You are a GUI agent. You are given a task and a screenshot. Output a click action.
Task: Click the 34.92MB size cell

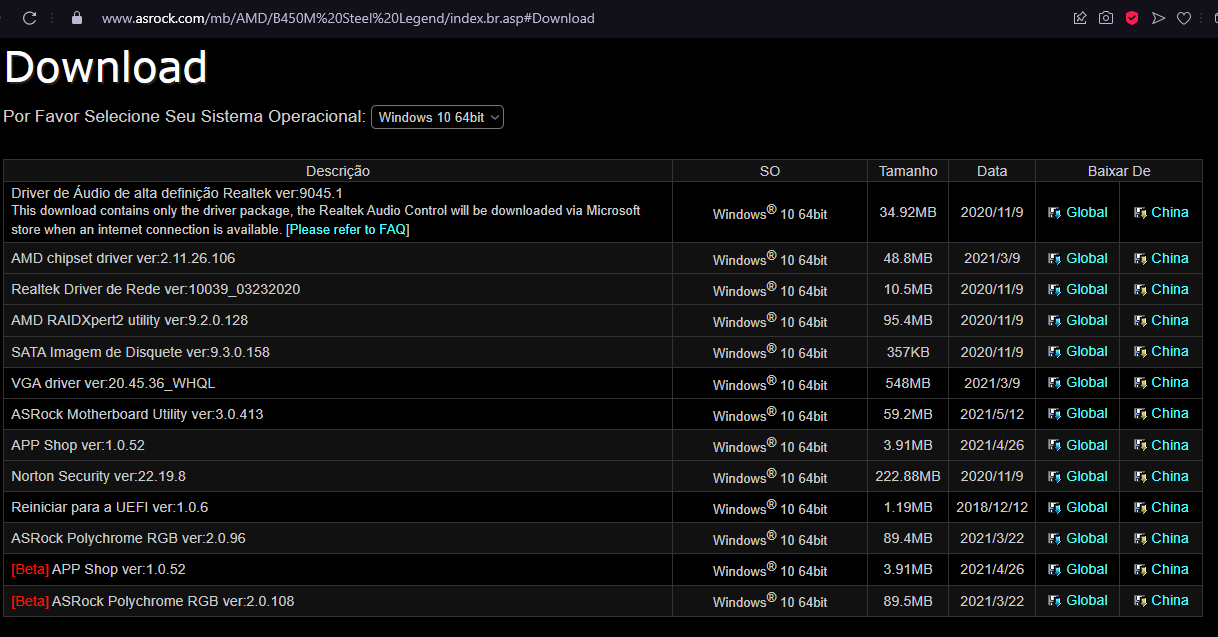908,212
